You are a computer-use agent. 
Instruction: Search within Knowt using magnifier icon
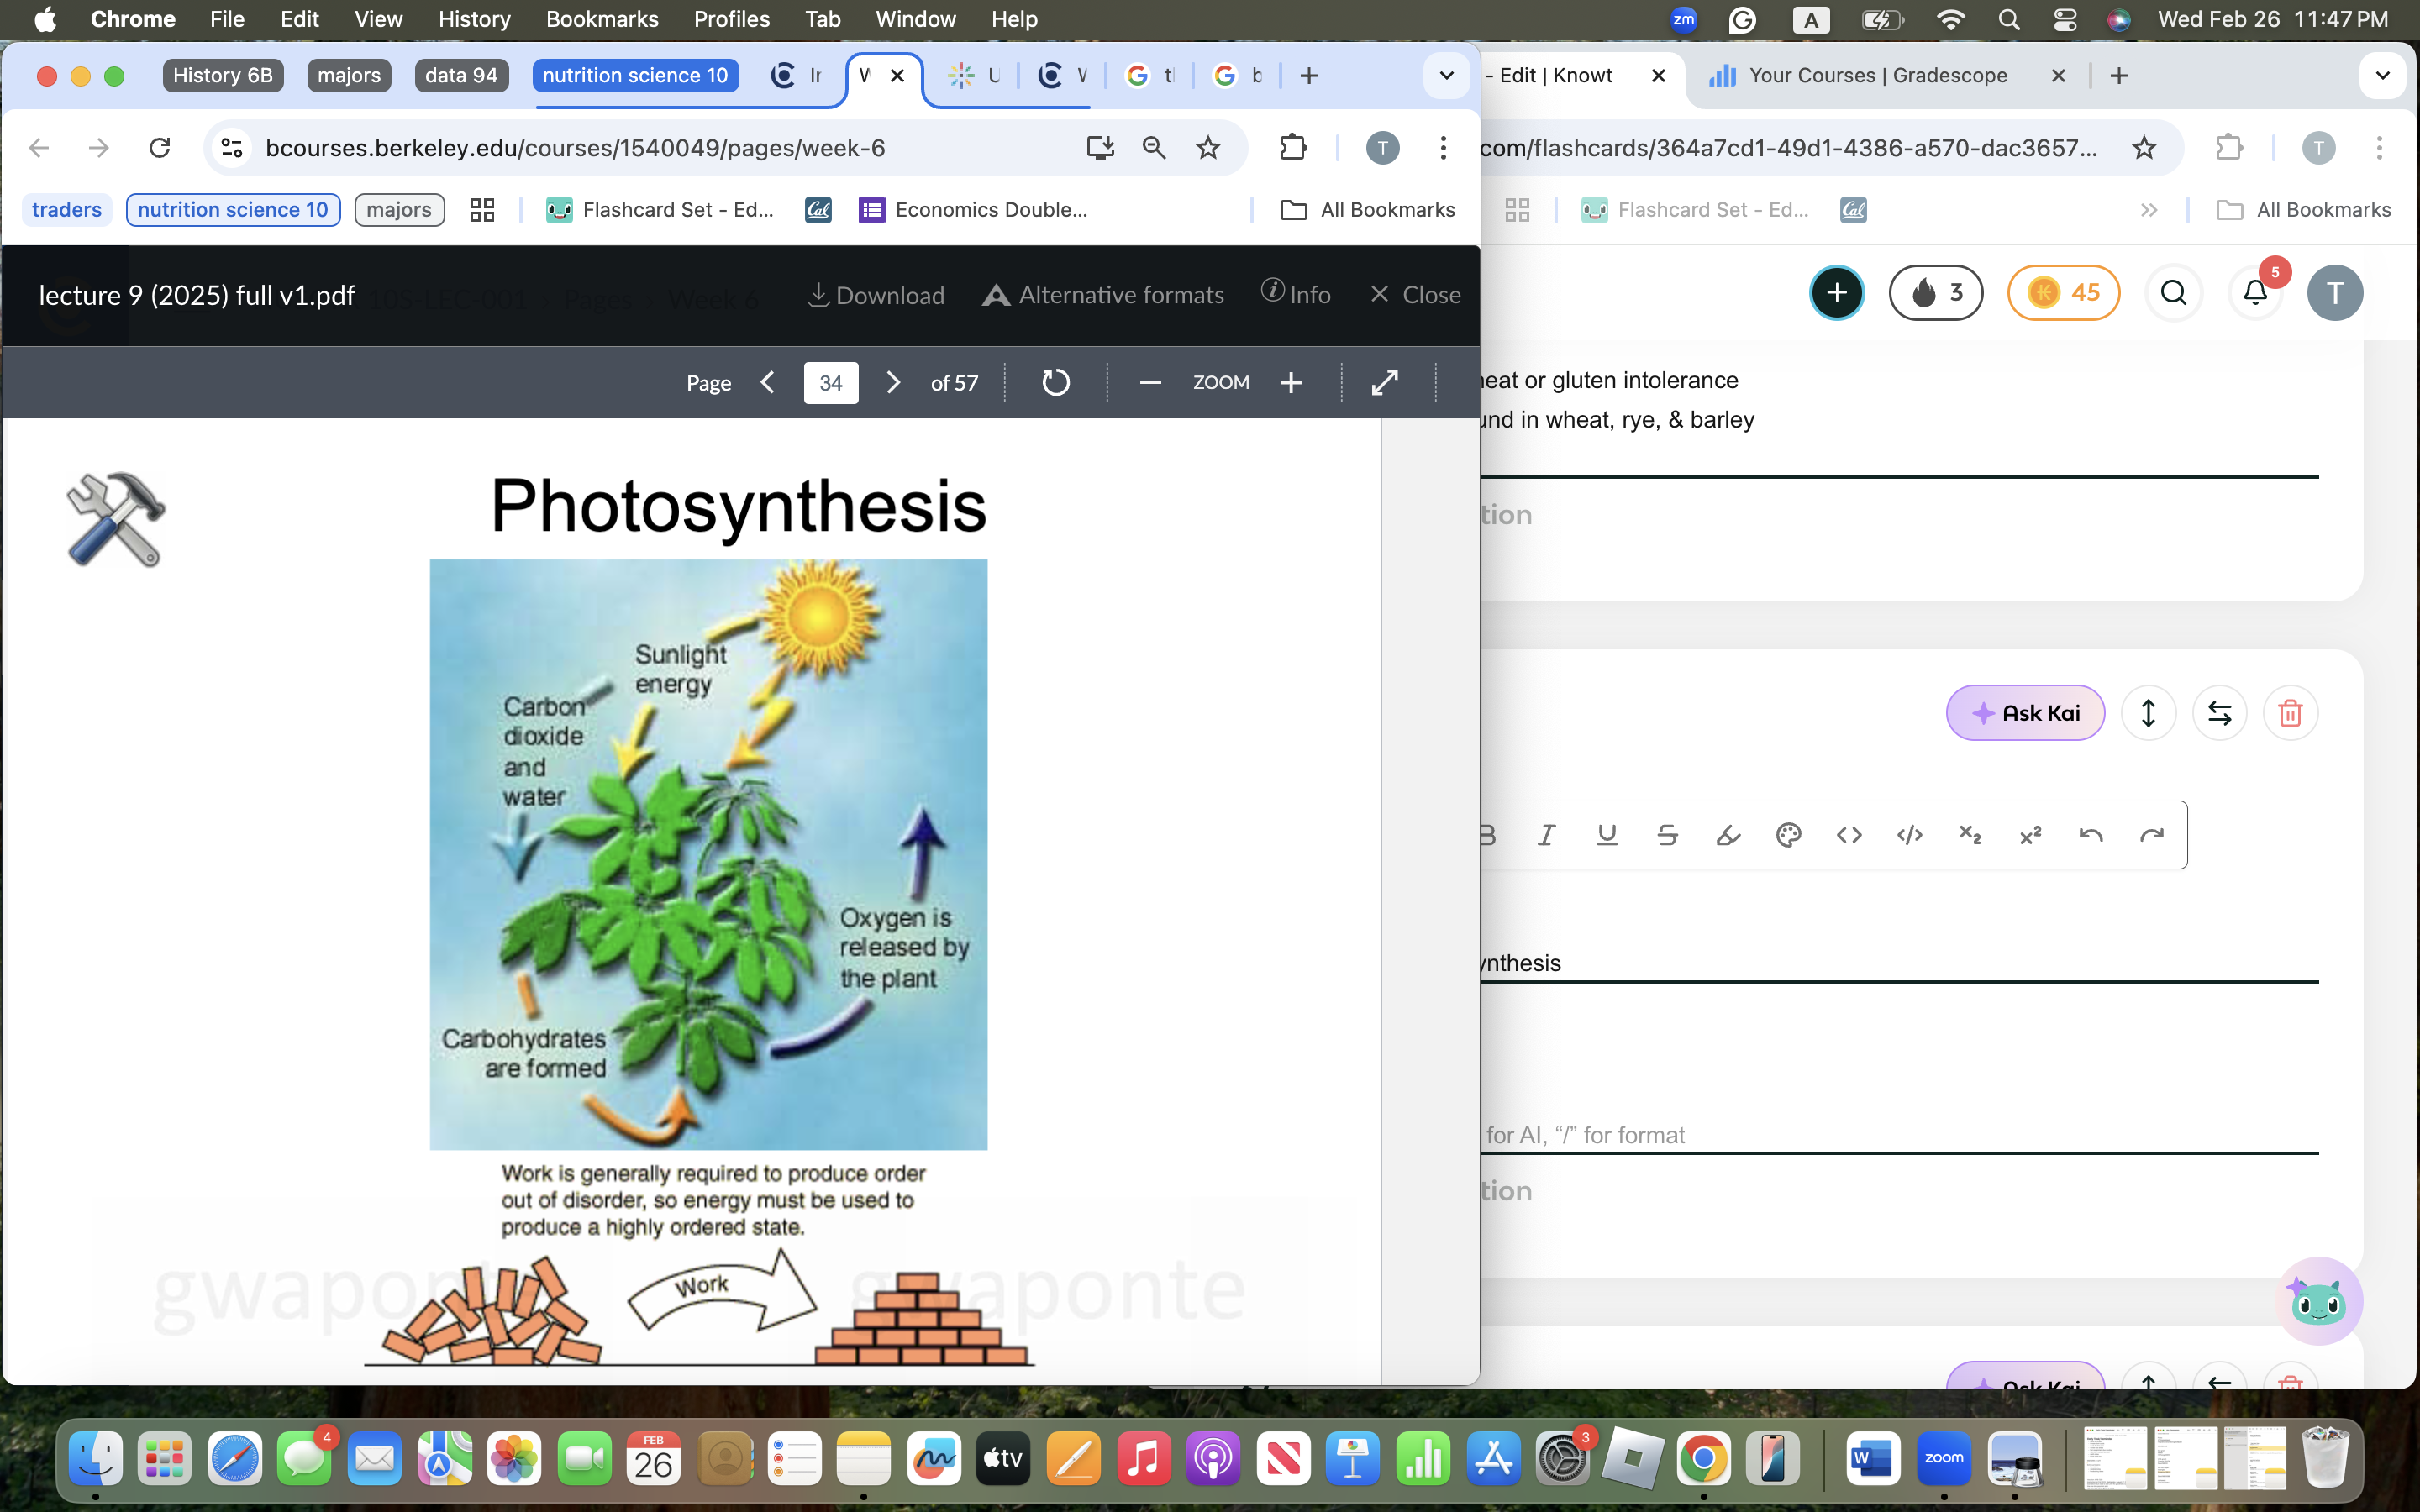pos(2174,293)
